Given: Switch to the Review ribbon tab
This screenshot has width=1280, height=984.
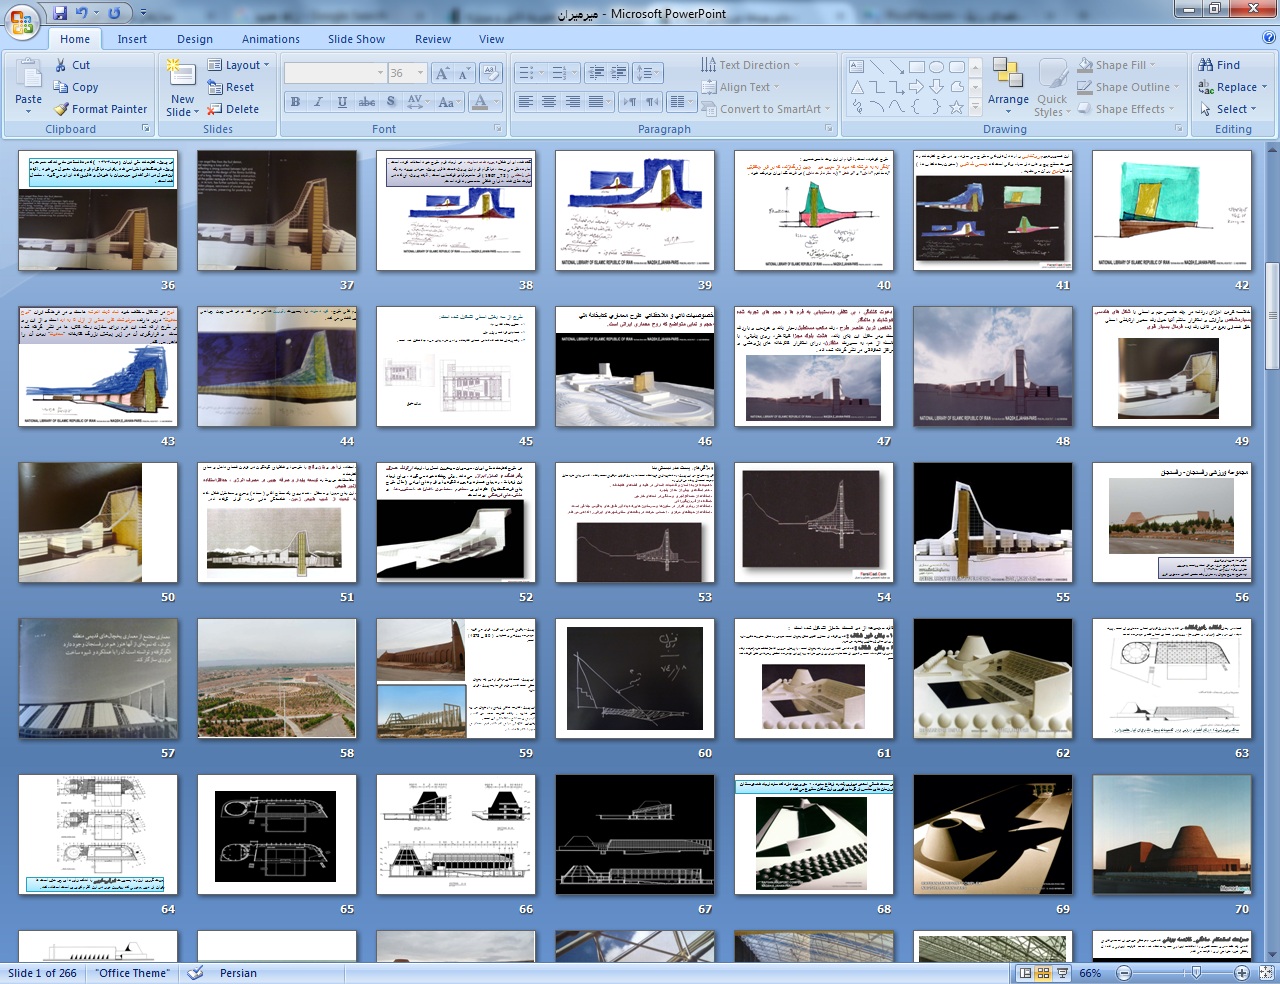Looking at the screenshot, I should click(433, 39).
